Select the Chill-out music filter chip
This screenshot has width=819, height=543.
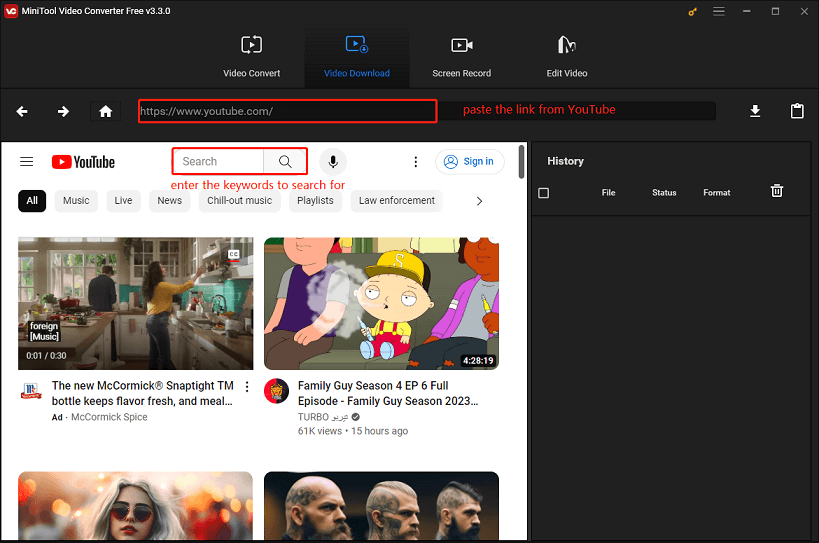coord(240,200)
